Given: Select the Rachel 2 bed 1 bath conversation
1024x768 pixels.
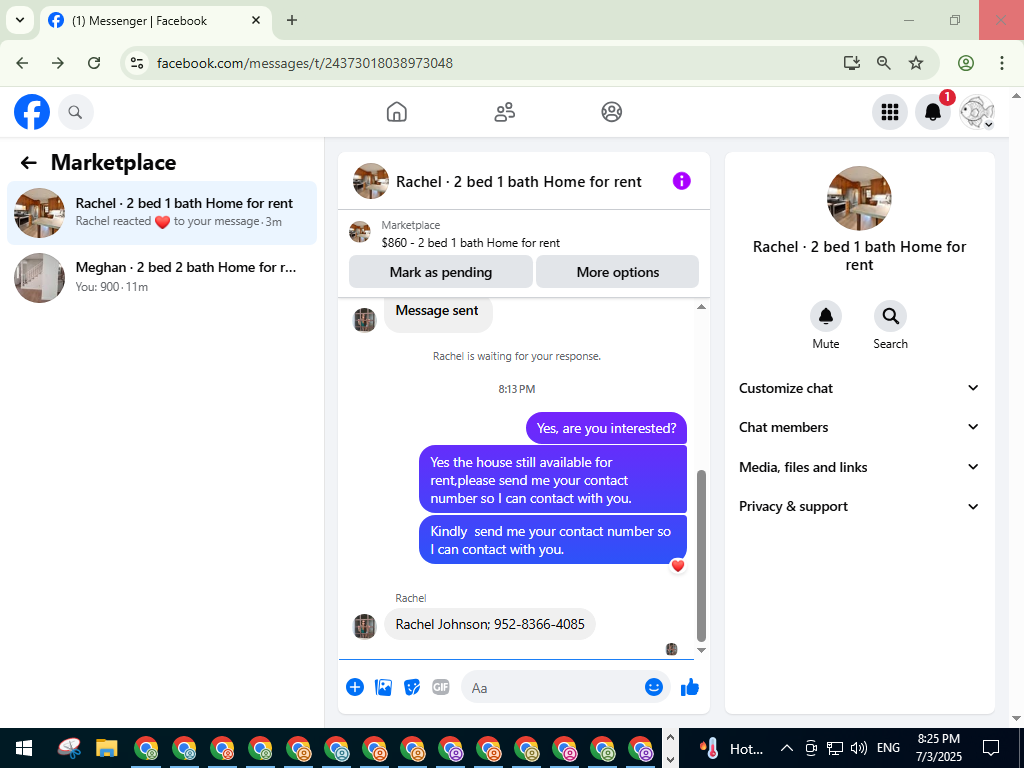Looking at the screenshot, I should (x=162, y=213).
